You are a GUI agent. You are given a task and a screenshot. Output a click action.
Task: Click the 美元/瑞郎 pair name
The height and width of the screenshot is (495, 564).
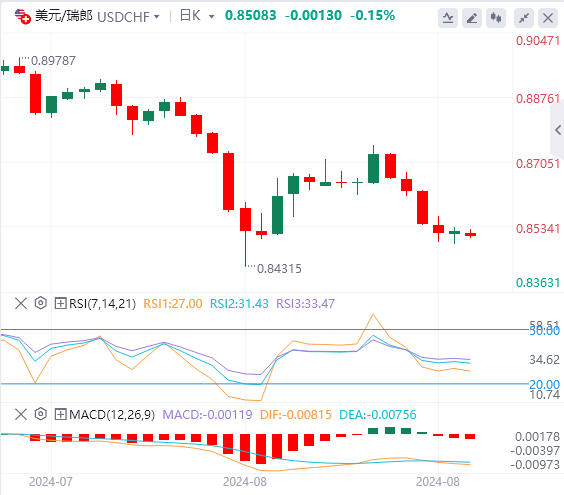tap(64, 16)
